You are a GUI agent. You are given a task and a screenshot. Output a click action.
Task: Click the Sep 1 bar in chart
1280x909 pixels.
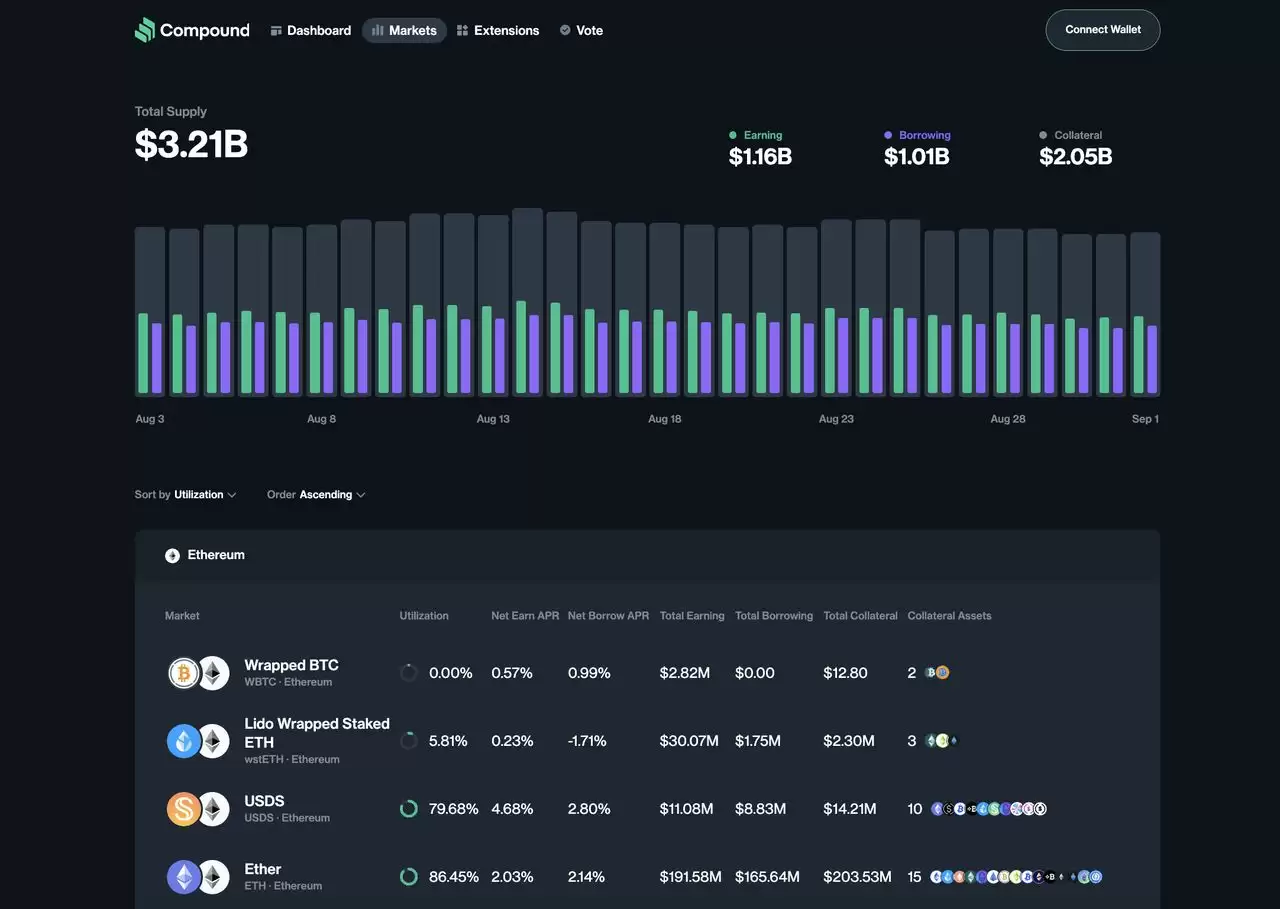1145,314
